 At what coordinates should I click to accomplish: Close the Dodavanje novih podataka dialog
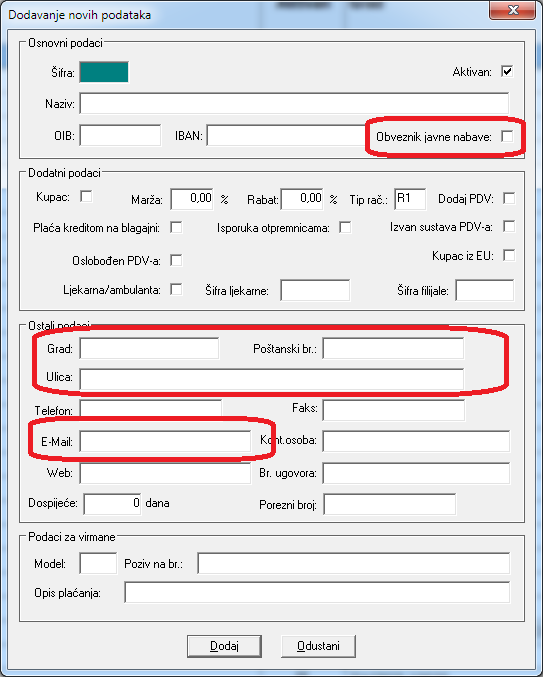(513, 10)
